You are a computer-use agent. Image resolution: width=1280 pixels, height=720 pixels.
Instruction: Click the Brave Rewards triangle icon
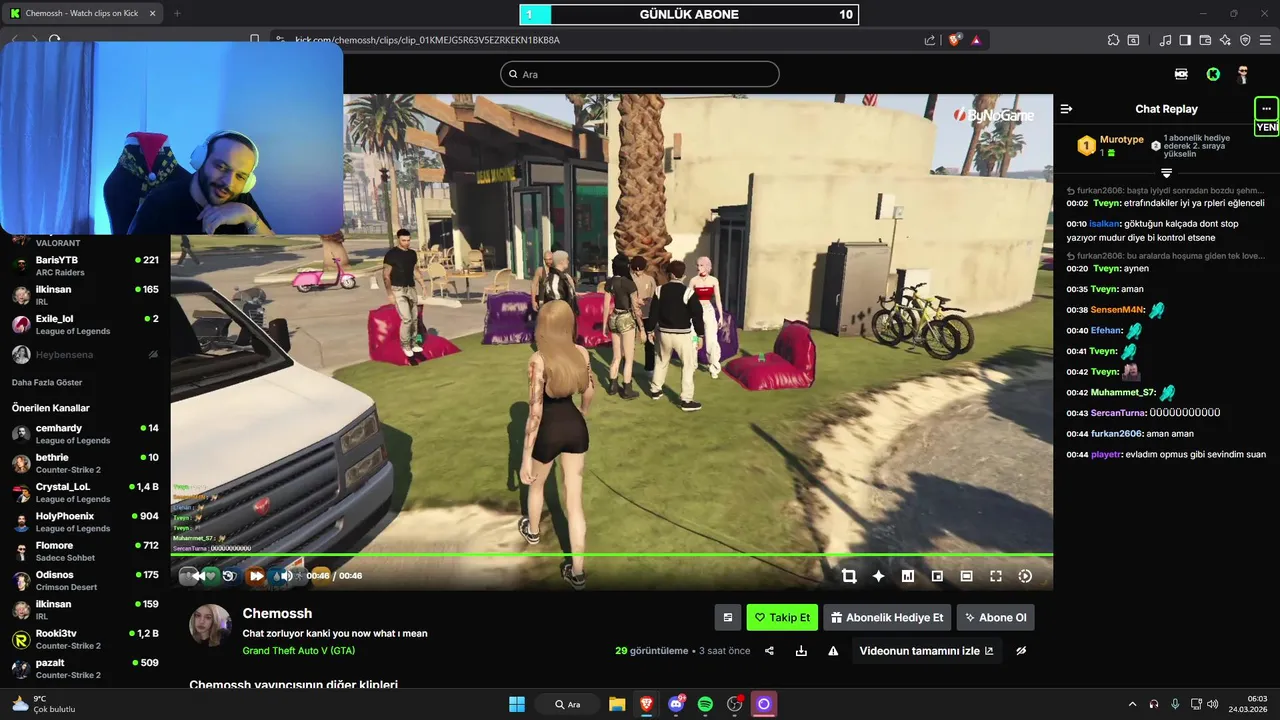(x=975, y=40)
